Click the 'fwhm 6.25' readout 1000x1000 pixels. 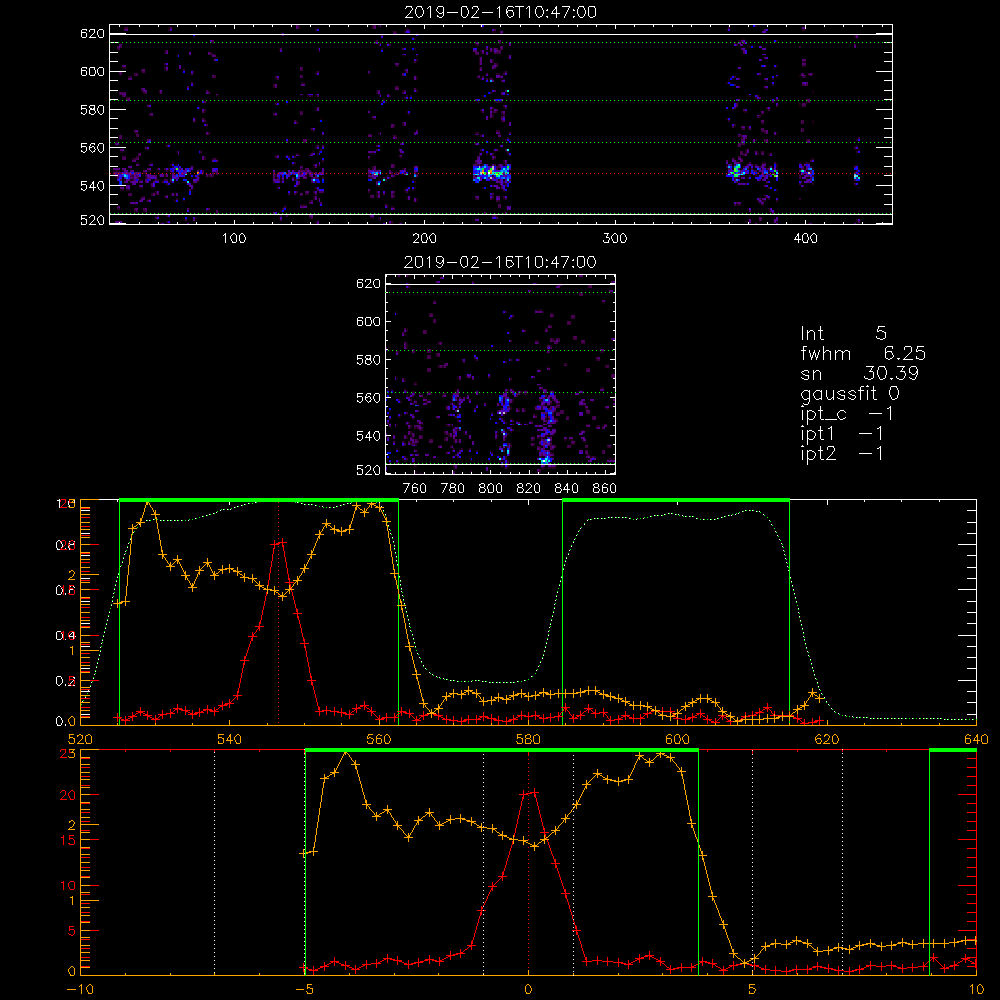(863, 353)
